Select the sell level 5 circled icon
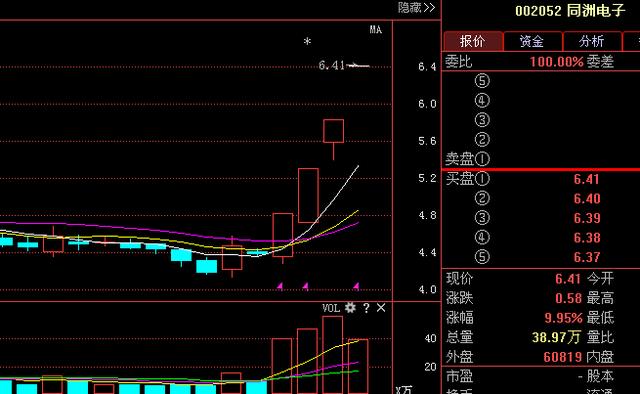Screen dimensions: 640x394 482,80
